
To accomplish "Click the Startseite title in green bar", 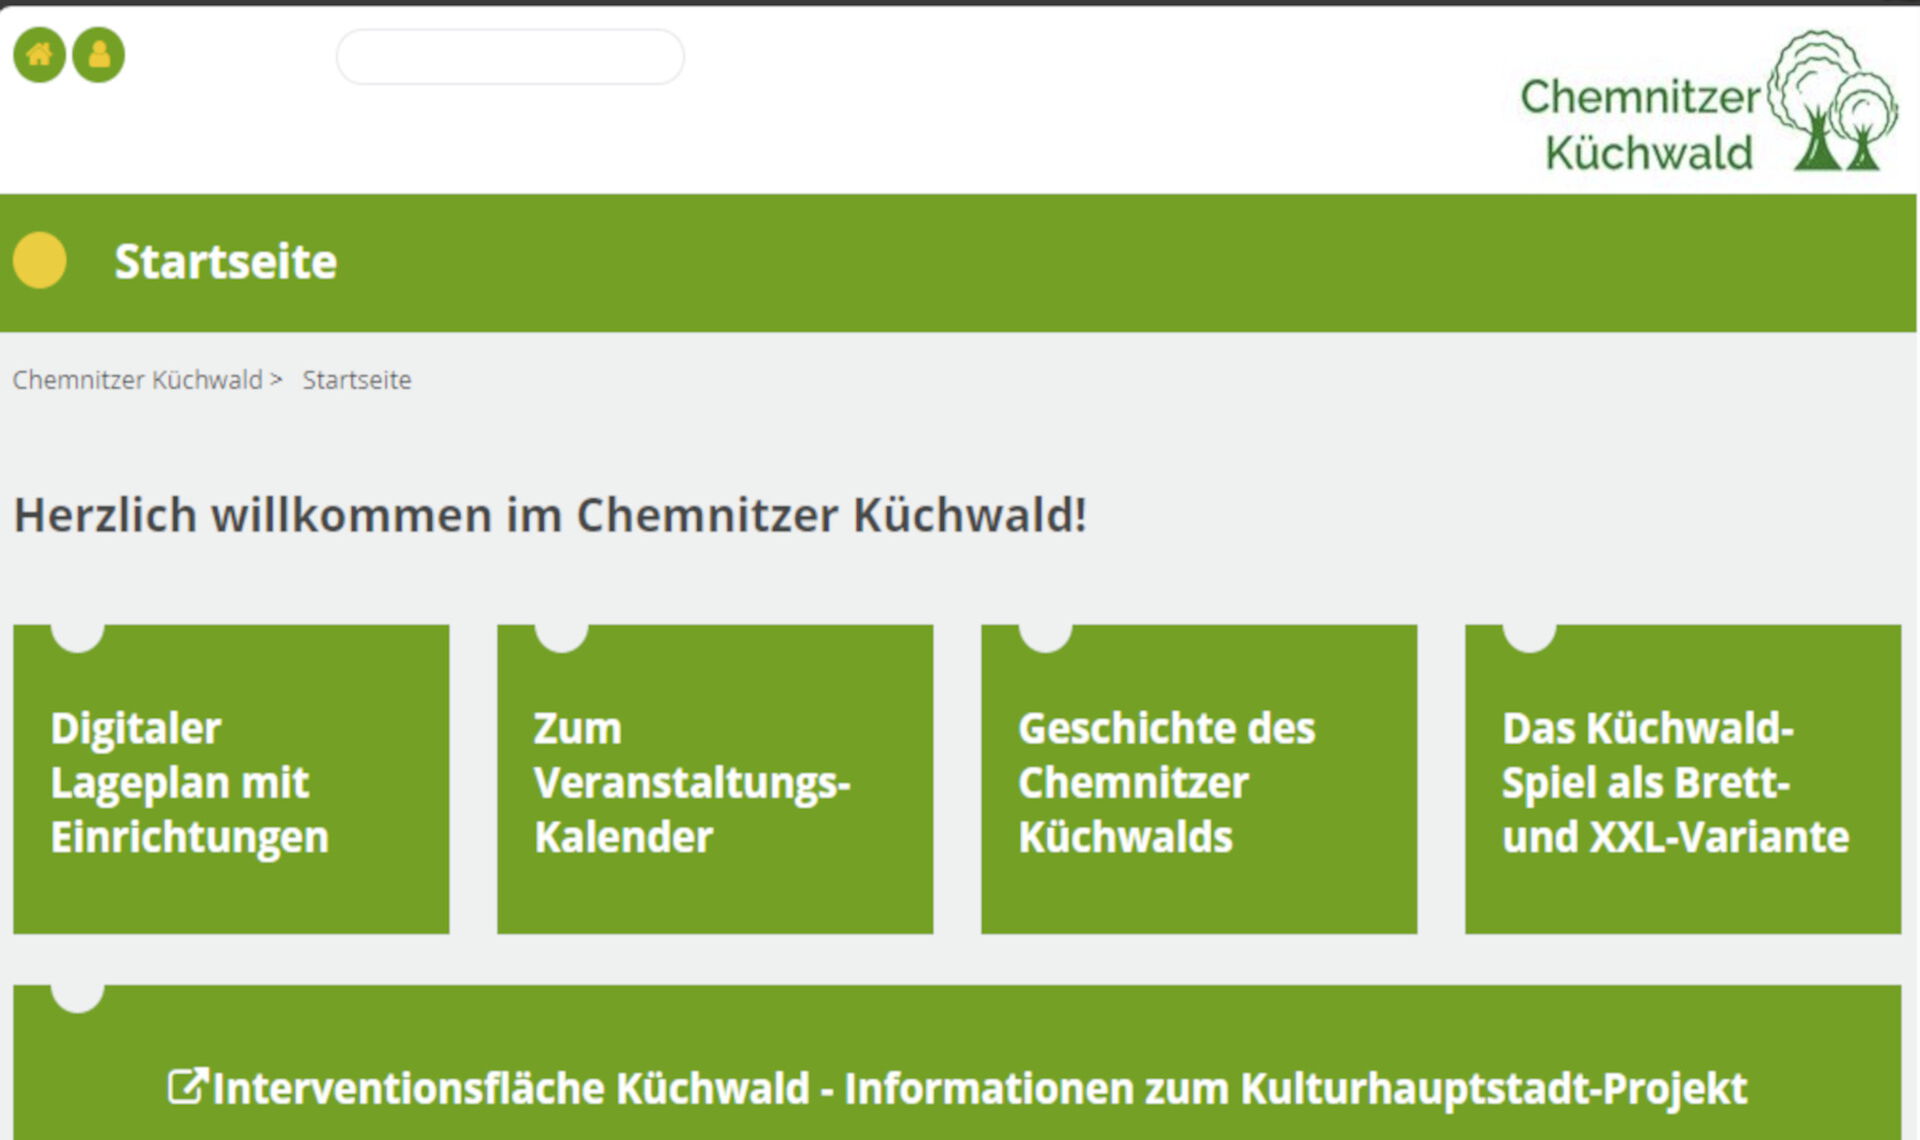I will point(225,262).
